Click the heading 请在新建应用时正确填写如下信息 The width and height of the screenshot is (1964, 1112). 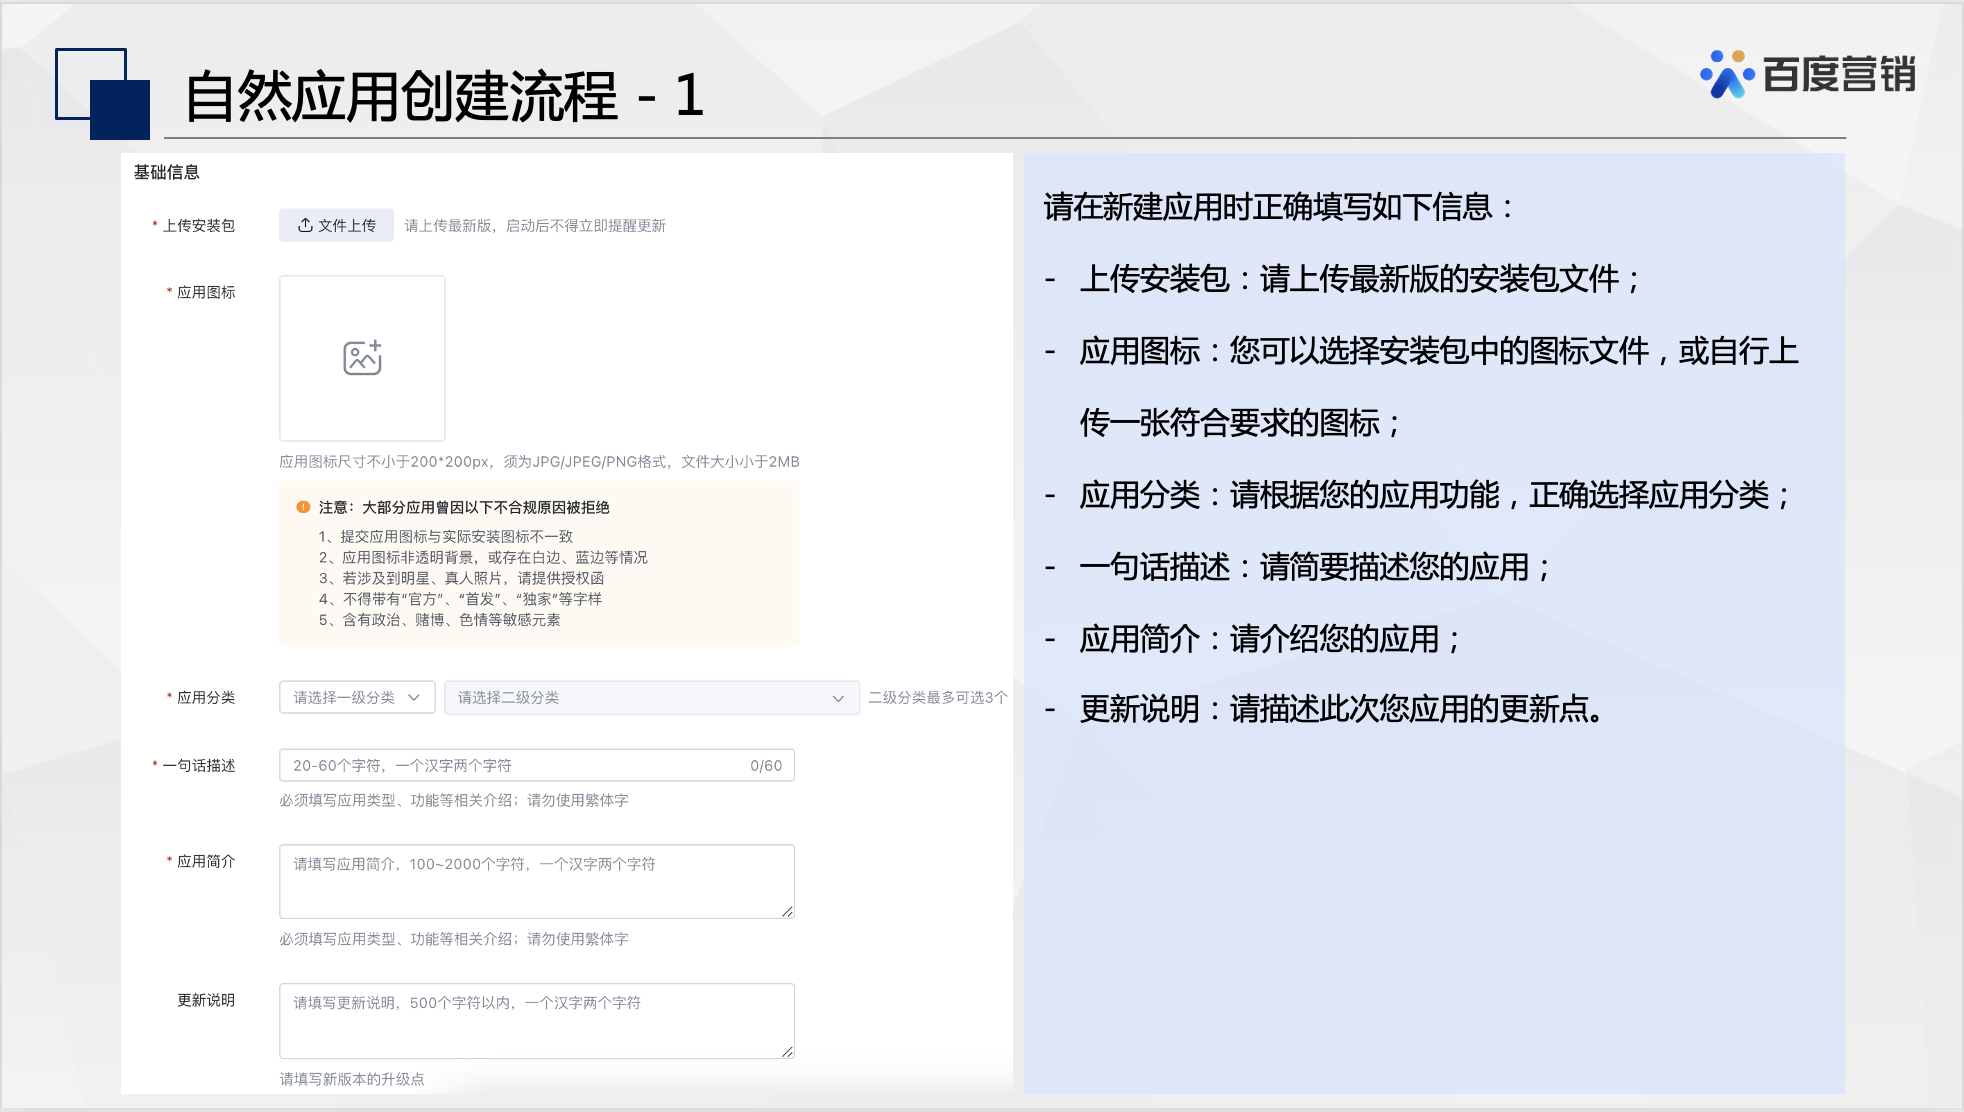click(x=1279, y=207)
